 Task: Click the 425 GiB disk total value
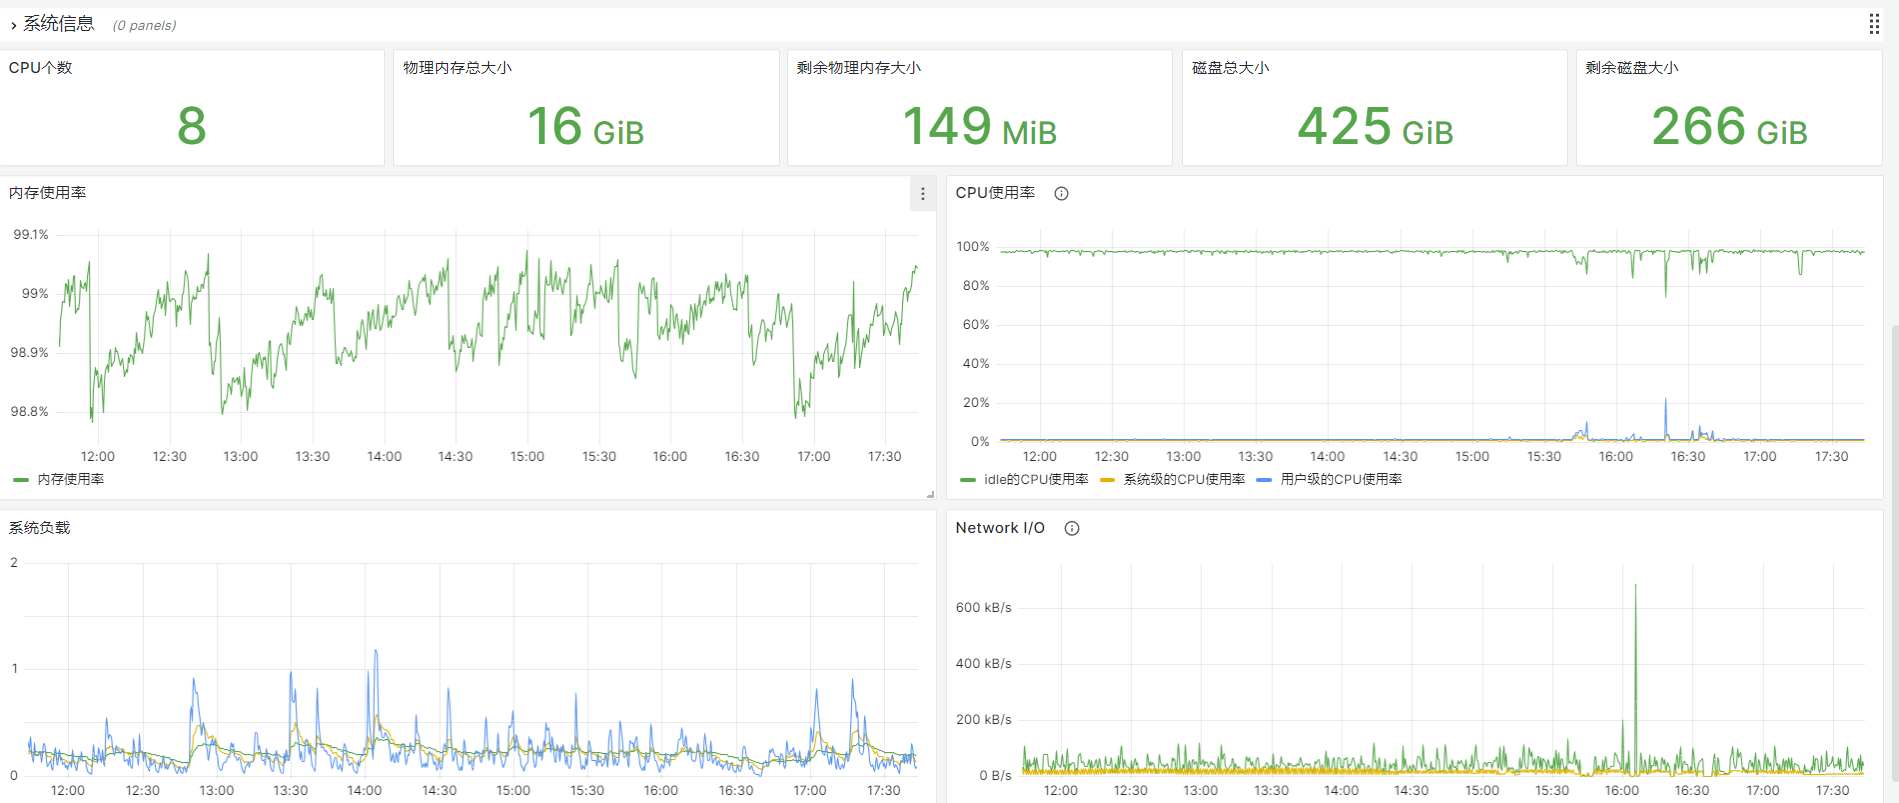point(1375,127)
